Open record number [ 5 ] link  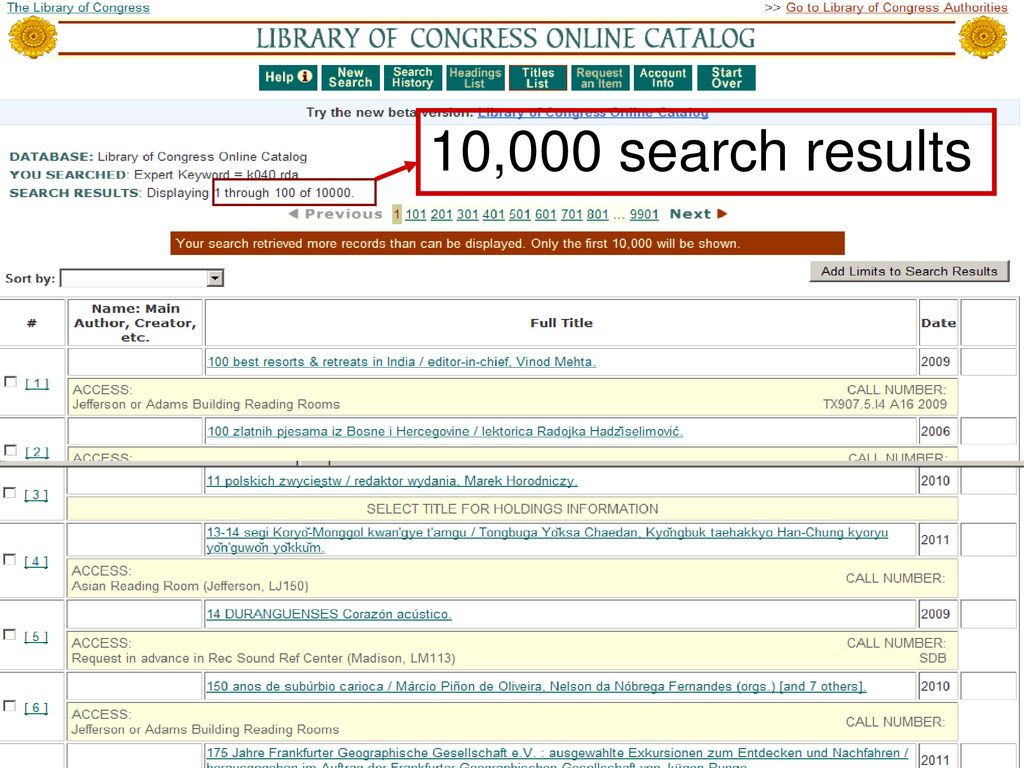pos(37,637)
